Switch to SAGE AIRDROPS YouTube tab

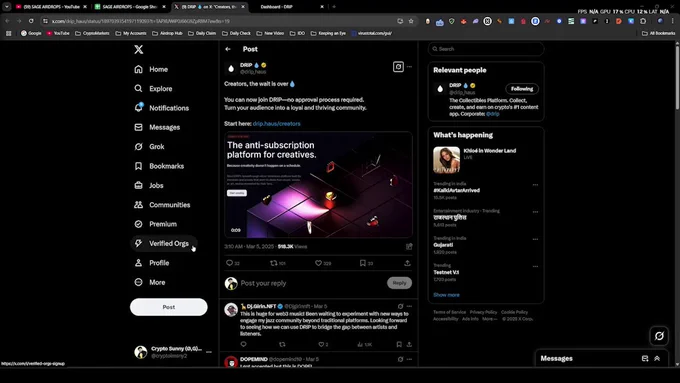tap(51, 7)
